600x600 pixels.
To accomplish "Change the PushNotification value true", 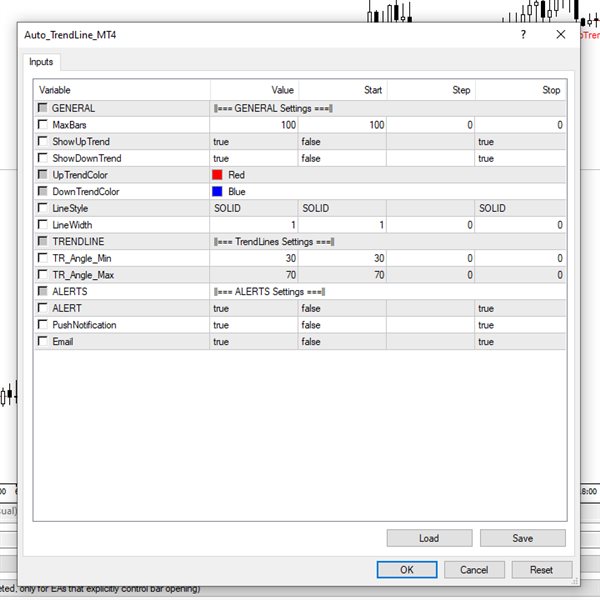I will click(254, 325).
